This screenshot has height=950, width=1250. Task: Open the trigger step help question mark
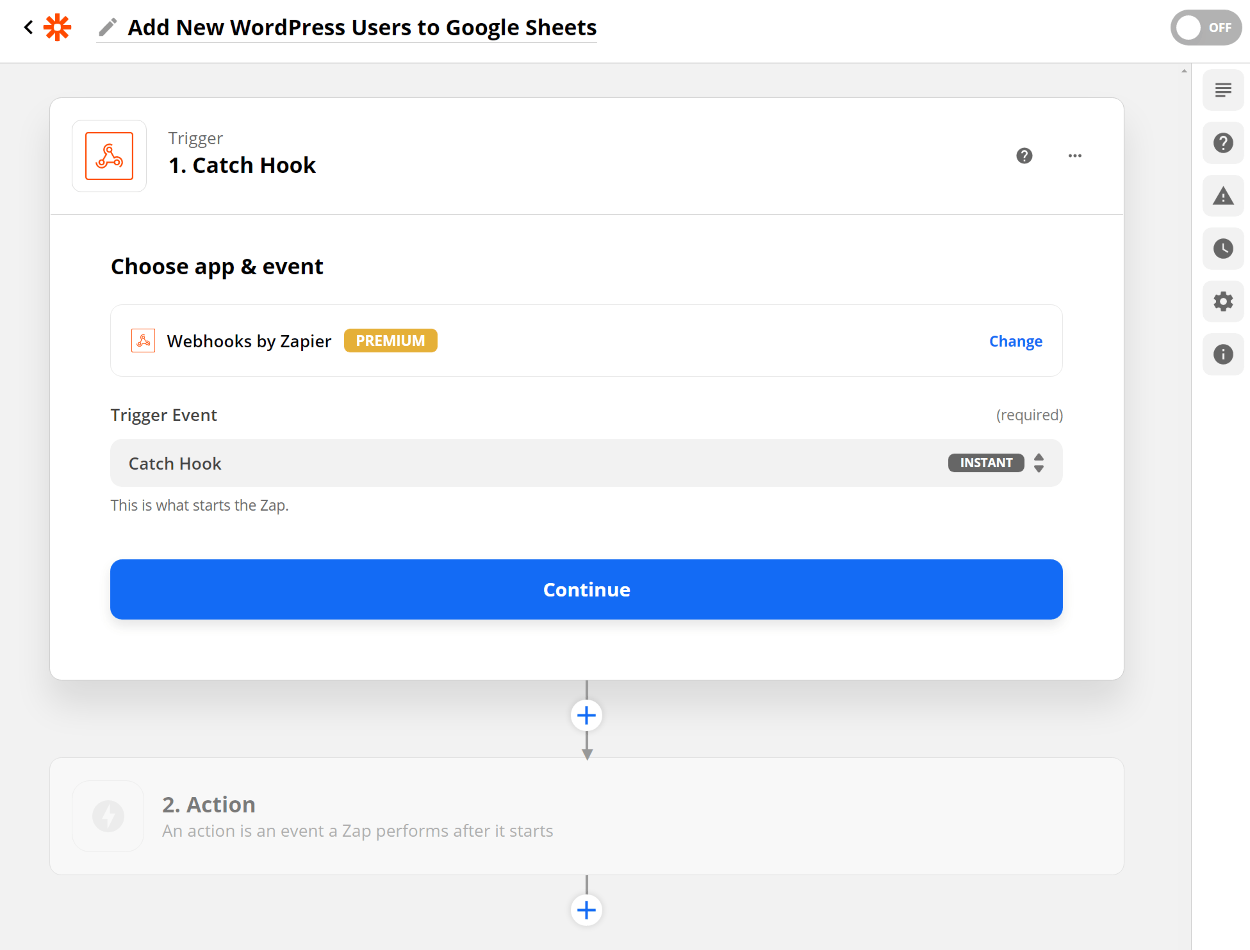tap(1024, 156)
